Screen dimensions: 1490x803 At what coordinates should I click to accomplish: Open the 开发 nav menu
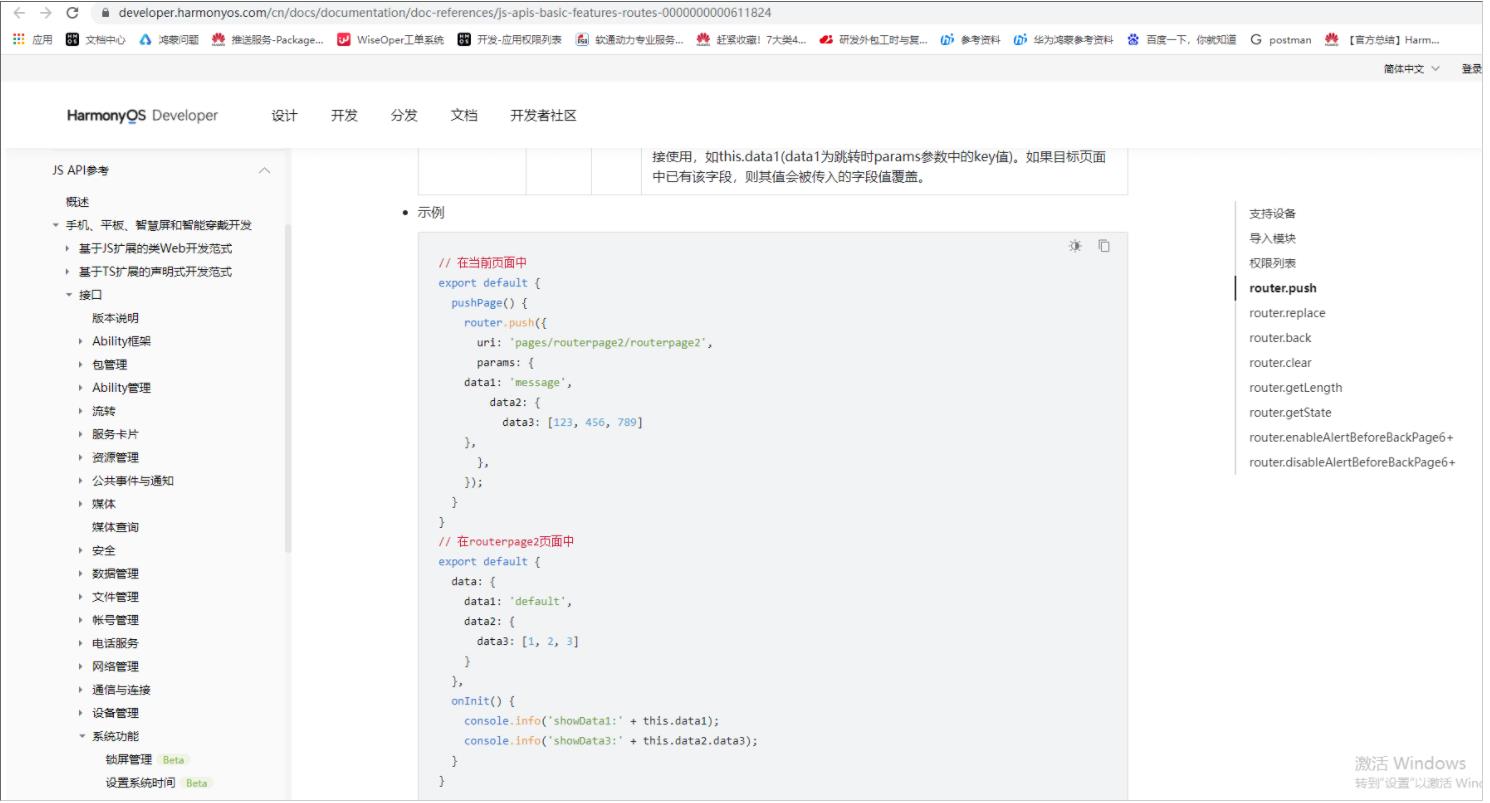344,115
